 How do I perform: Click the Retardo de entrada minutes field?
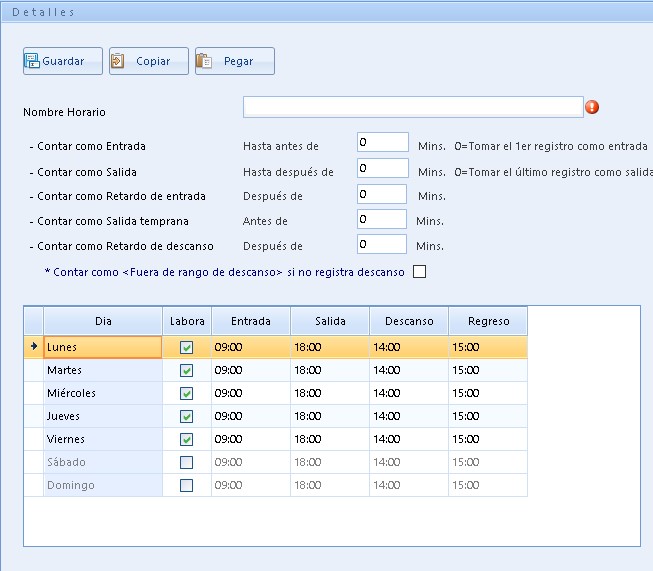pos(382,194)
